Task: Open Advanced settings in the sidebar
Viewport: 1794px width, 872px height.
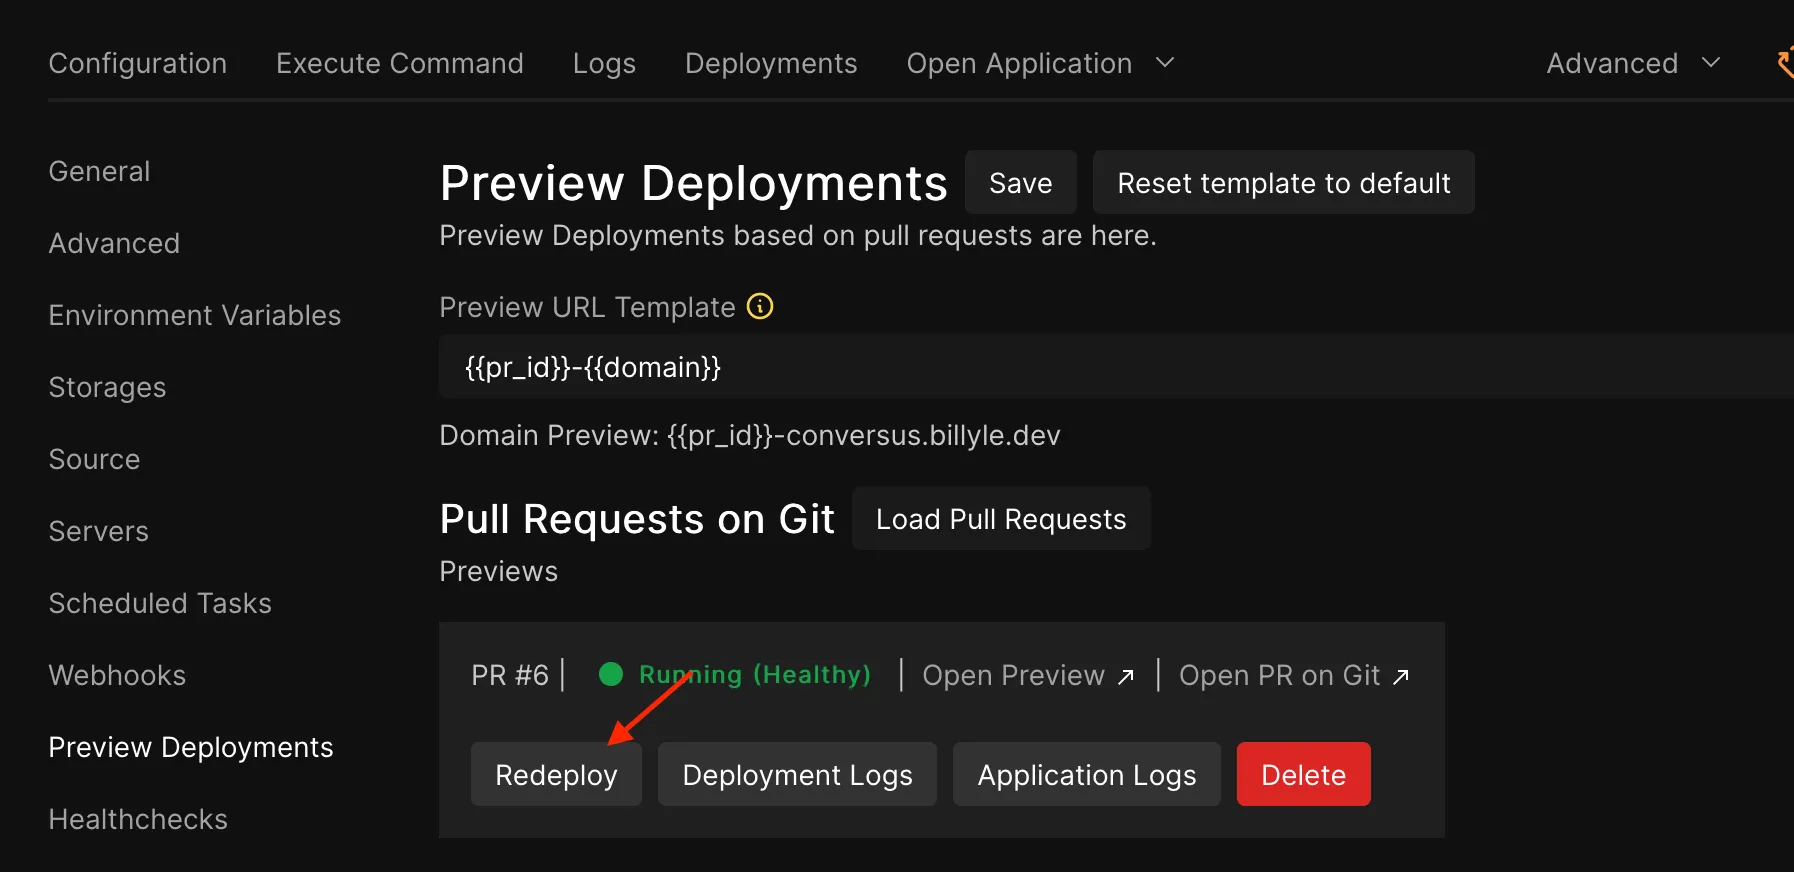Action: point(114,243)
